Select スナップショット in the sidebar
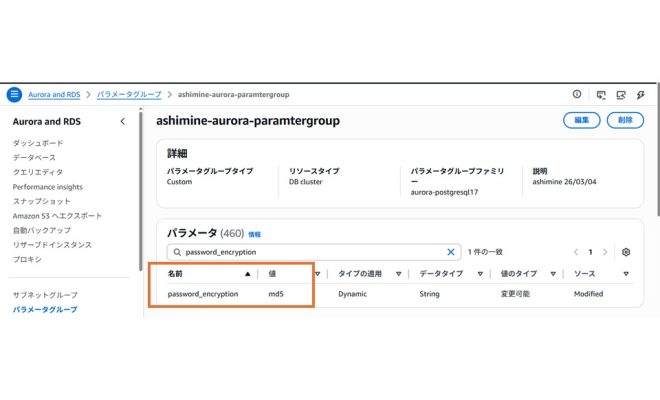The width and height of the screenshot is (660, 400). [x=41, y=201]
